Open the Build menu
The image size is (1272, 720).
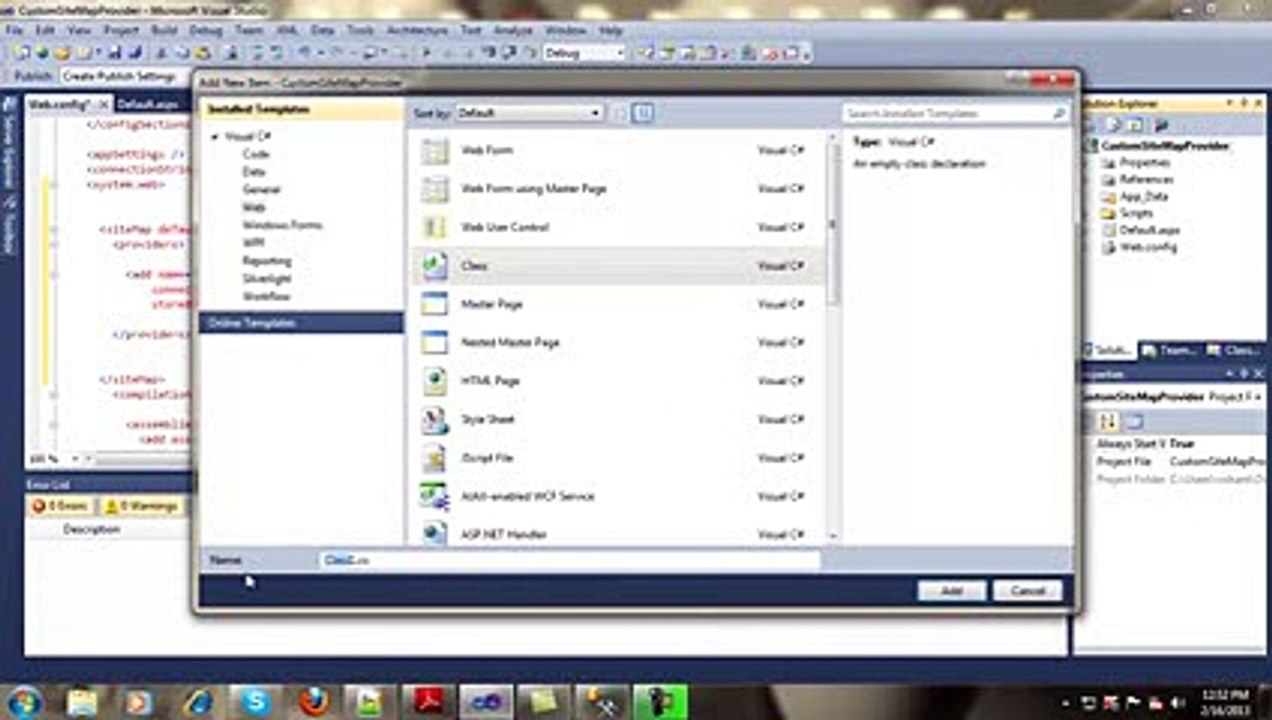click(164, 31)
